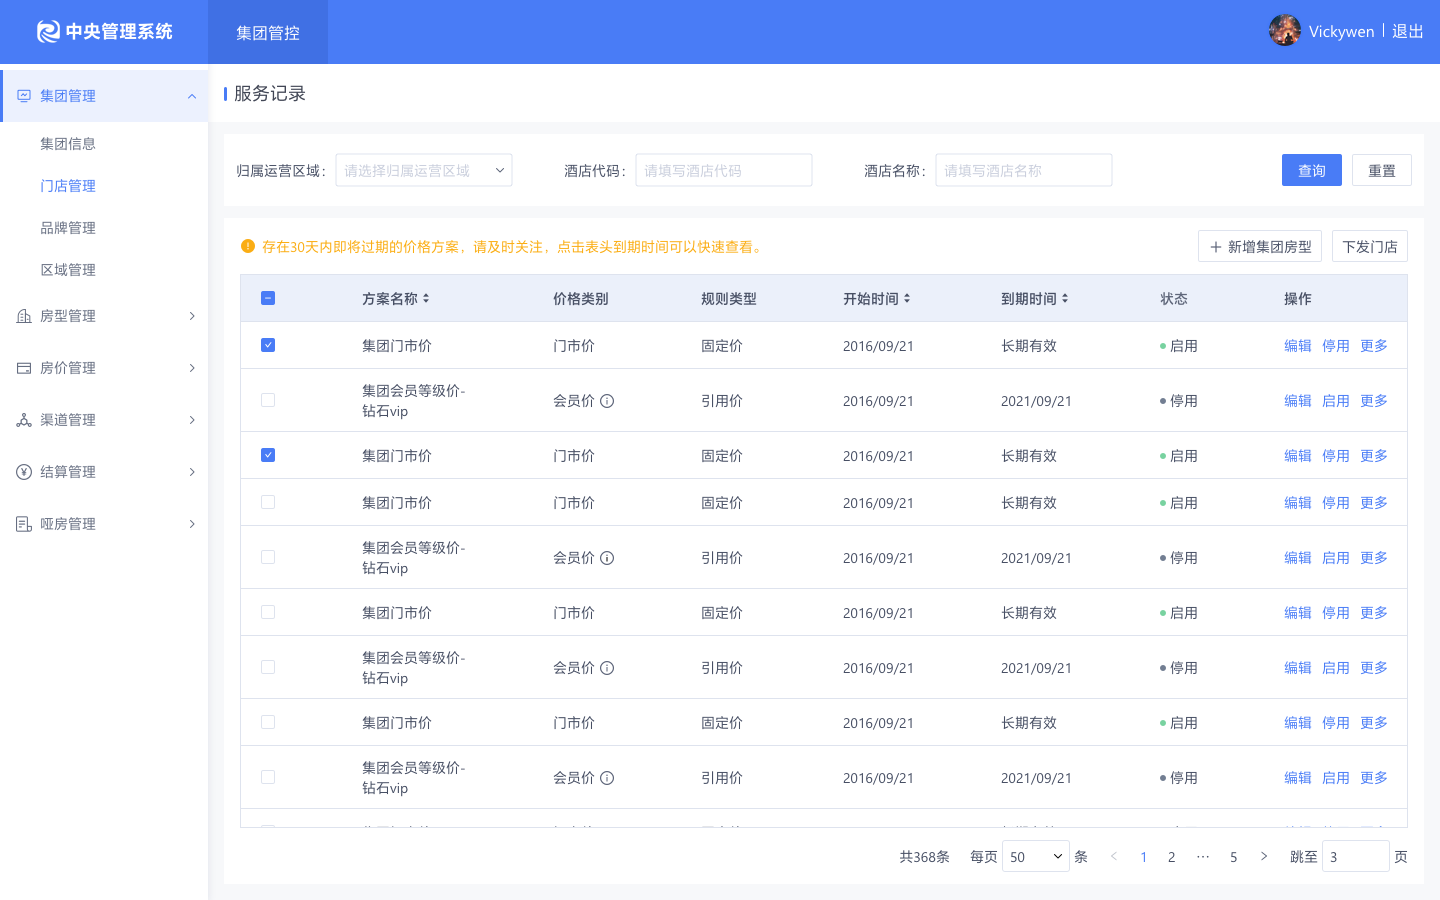
Task: Toggle the select-all header checkbox
Action: [268, 298]
